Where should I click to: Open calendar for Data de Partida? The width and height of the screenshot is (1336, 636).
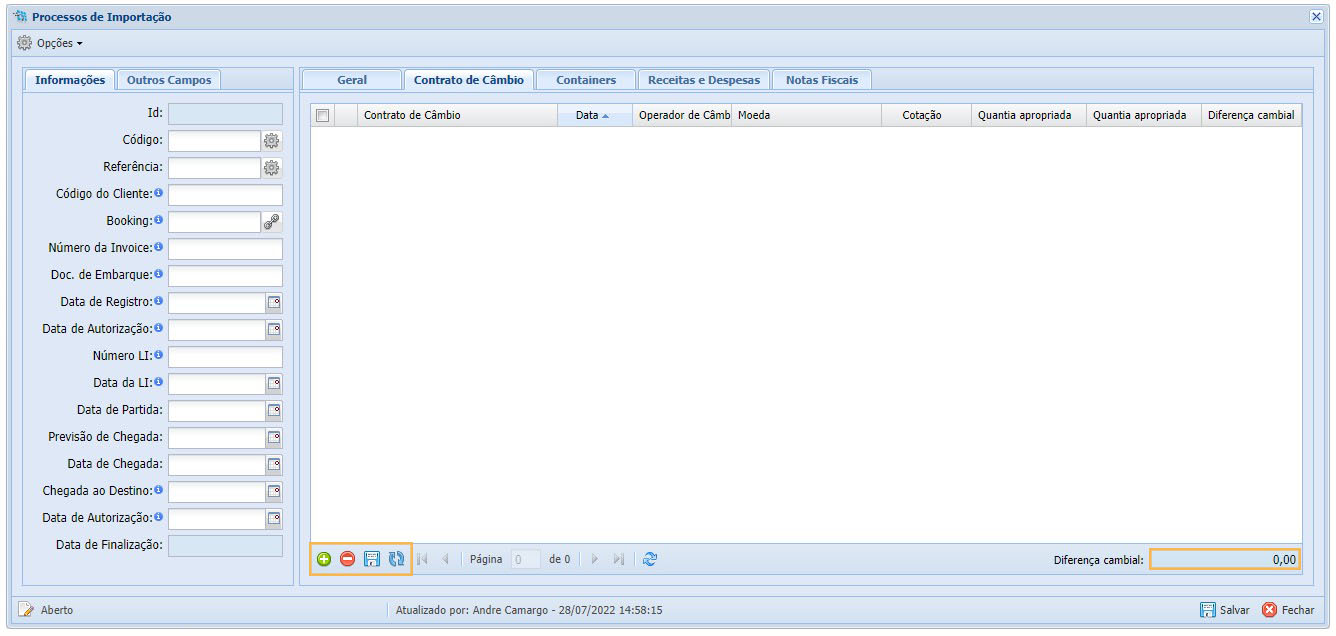[274, 411]
